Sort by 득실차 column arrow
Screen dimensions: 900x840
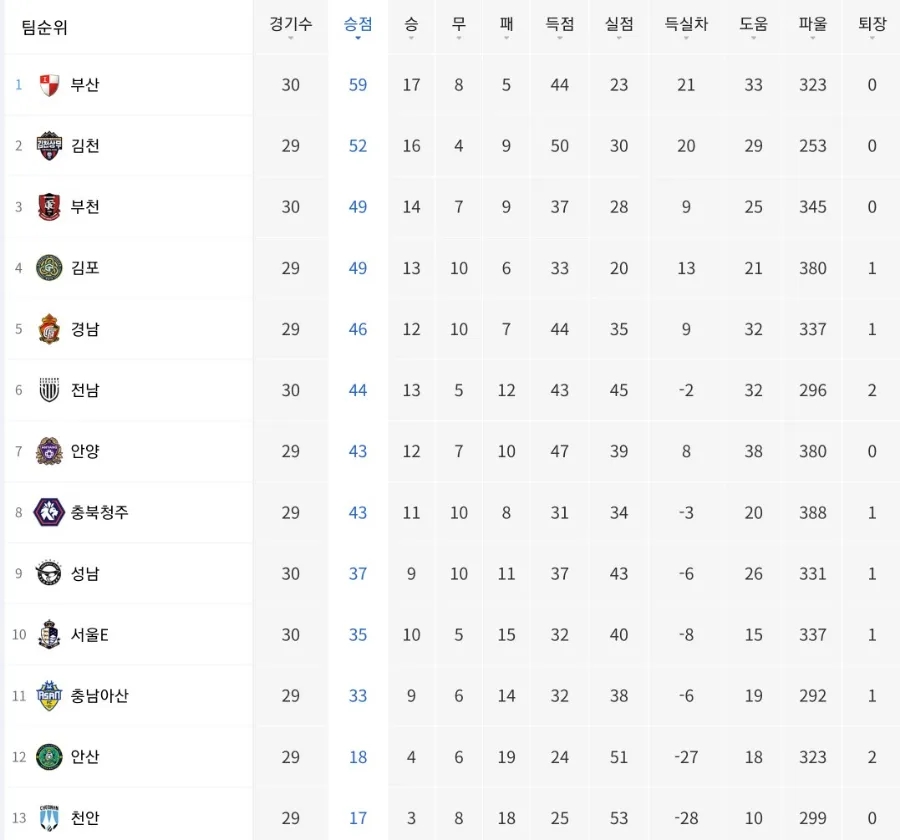pyautogui.click(x=686, y=38)
